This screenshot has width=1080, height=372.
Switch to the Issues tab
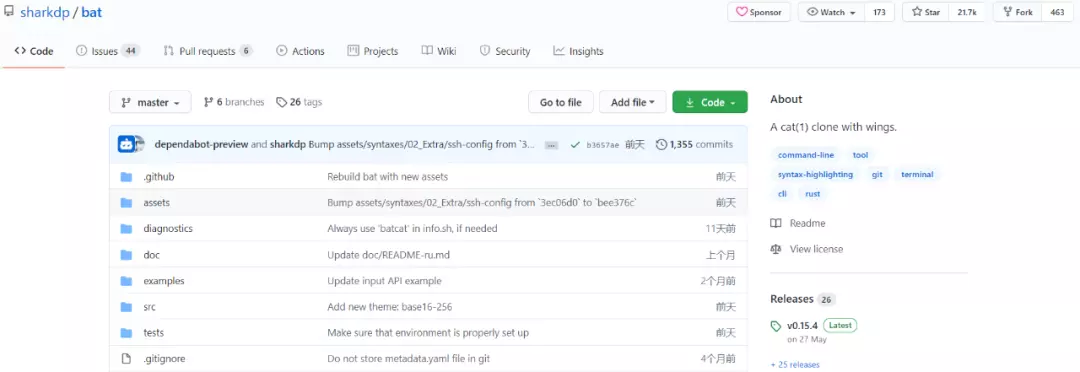pos(107,51)
